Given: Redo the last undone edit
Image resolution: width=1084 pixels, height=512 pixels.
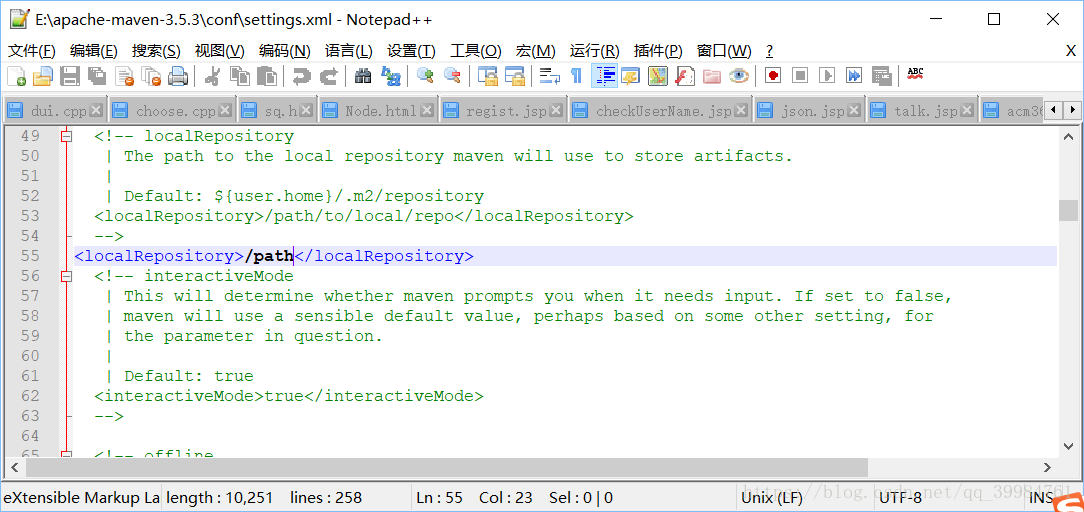Looking at the screenshot, I should pos(328,75).
